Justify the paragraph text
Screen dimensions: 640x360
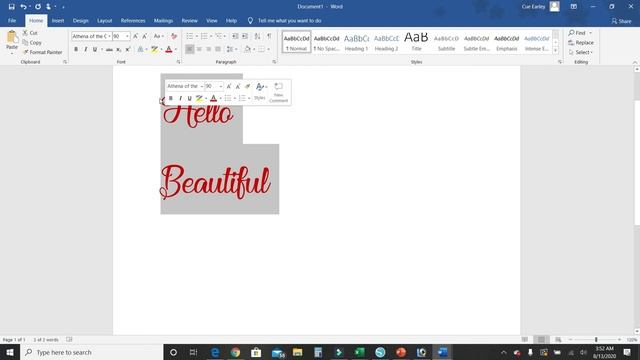(x=218, y=49)
